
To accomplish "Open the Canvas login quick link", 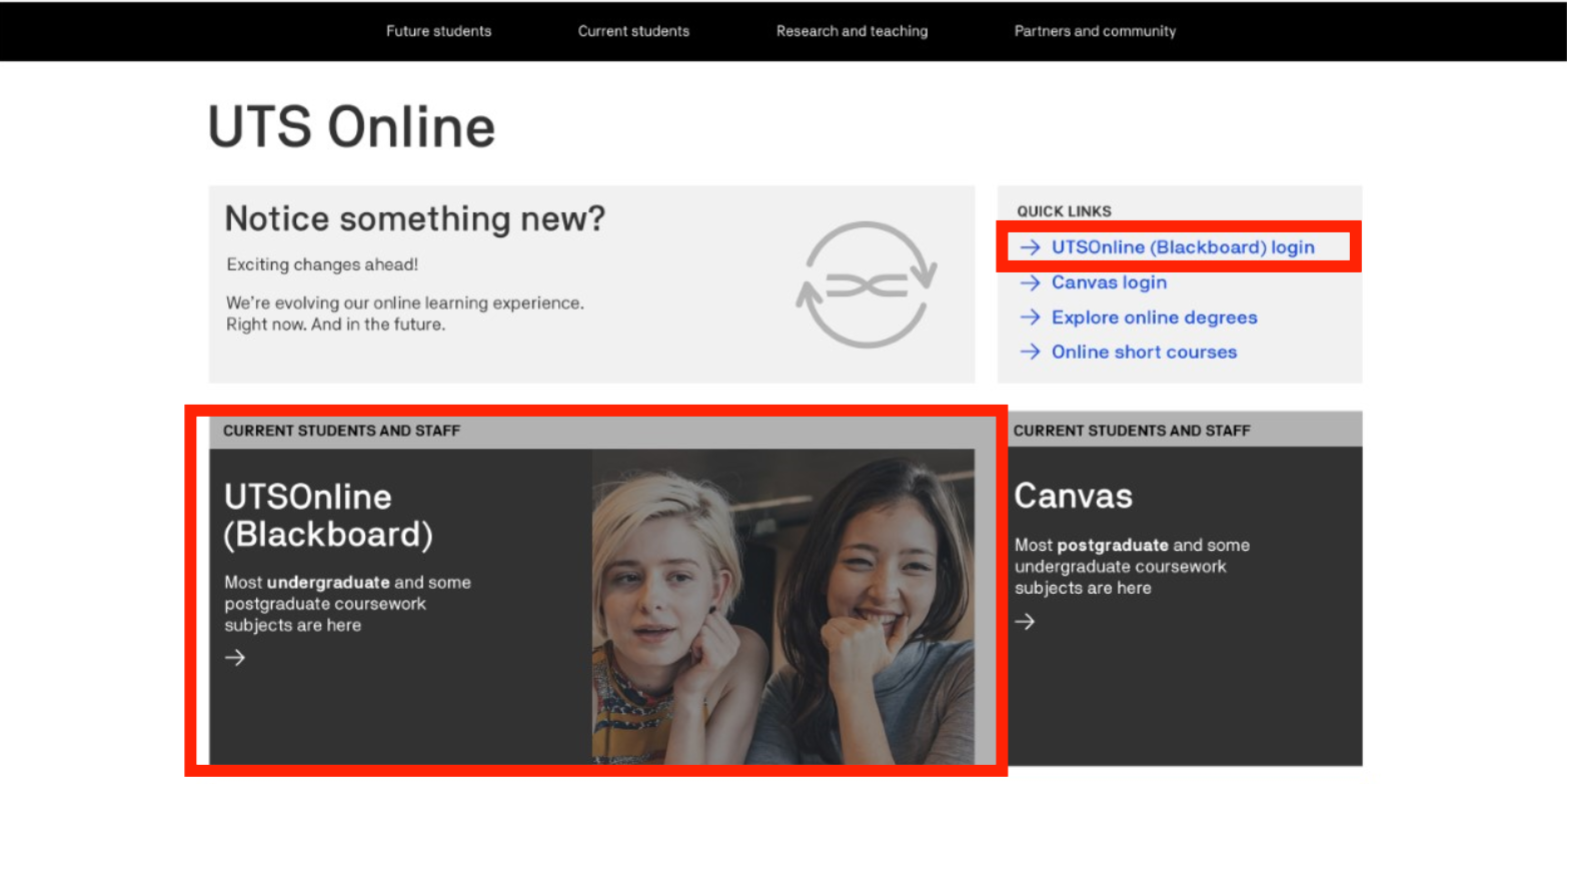I will pyautogui.click(x=1109, y=283).
